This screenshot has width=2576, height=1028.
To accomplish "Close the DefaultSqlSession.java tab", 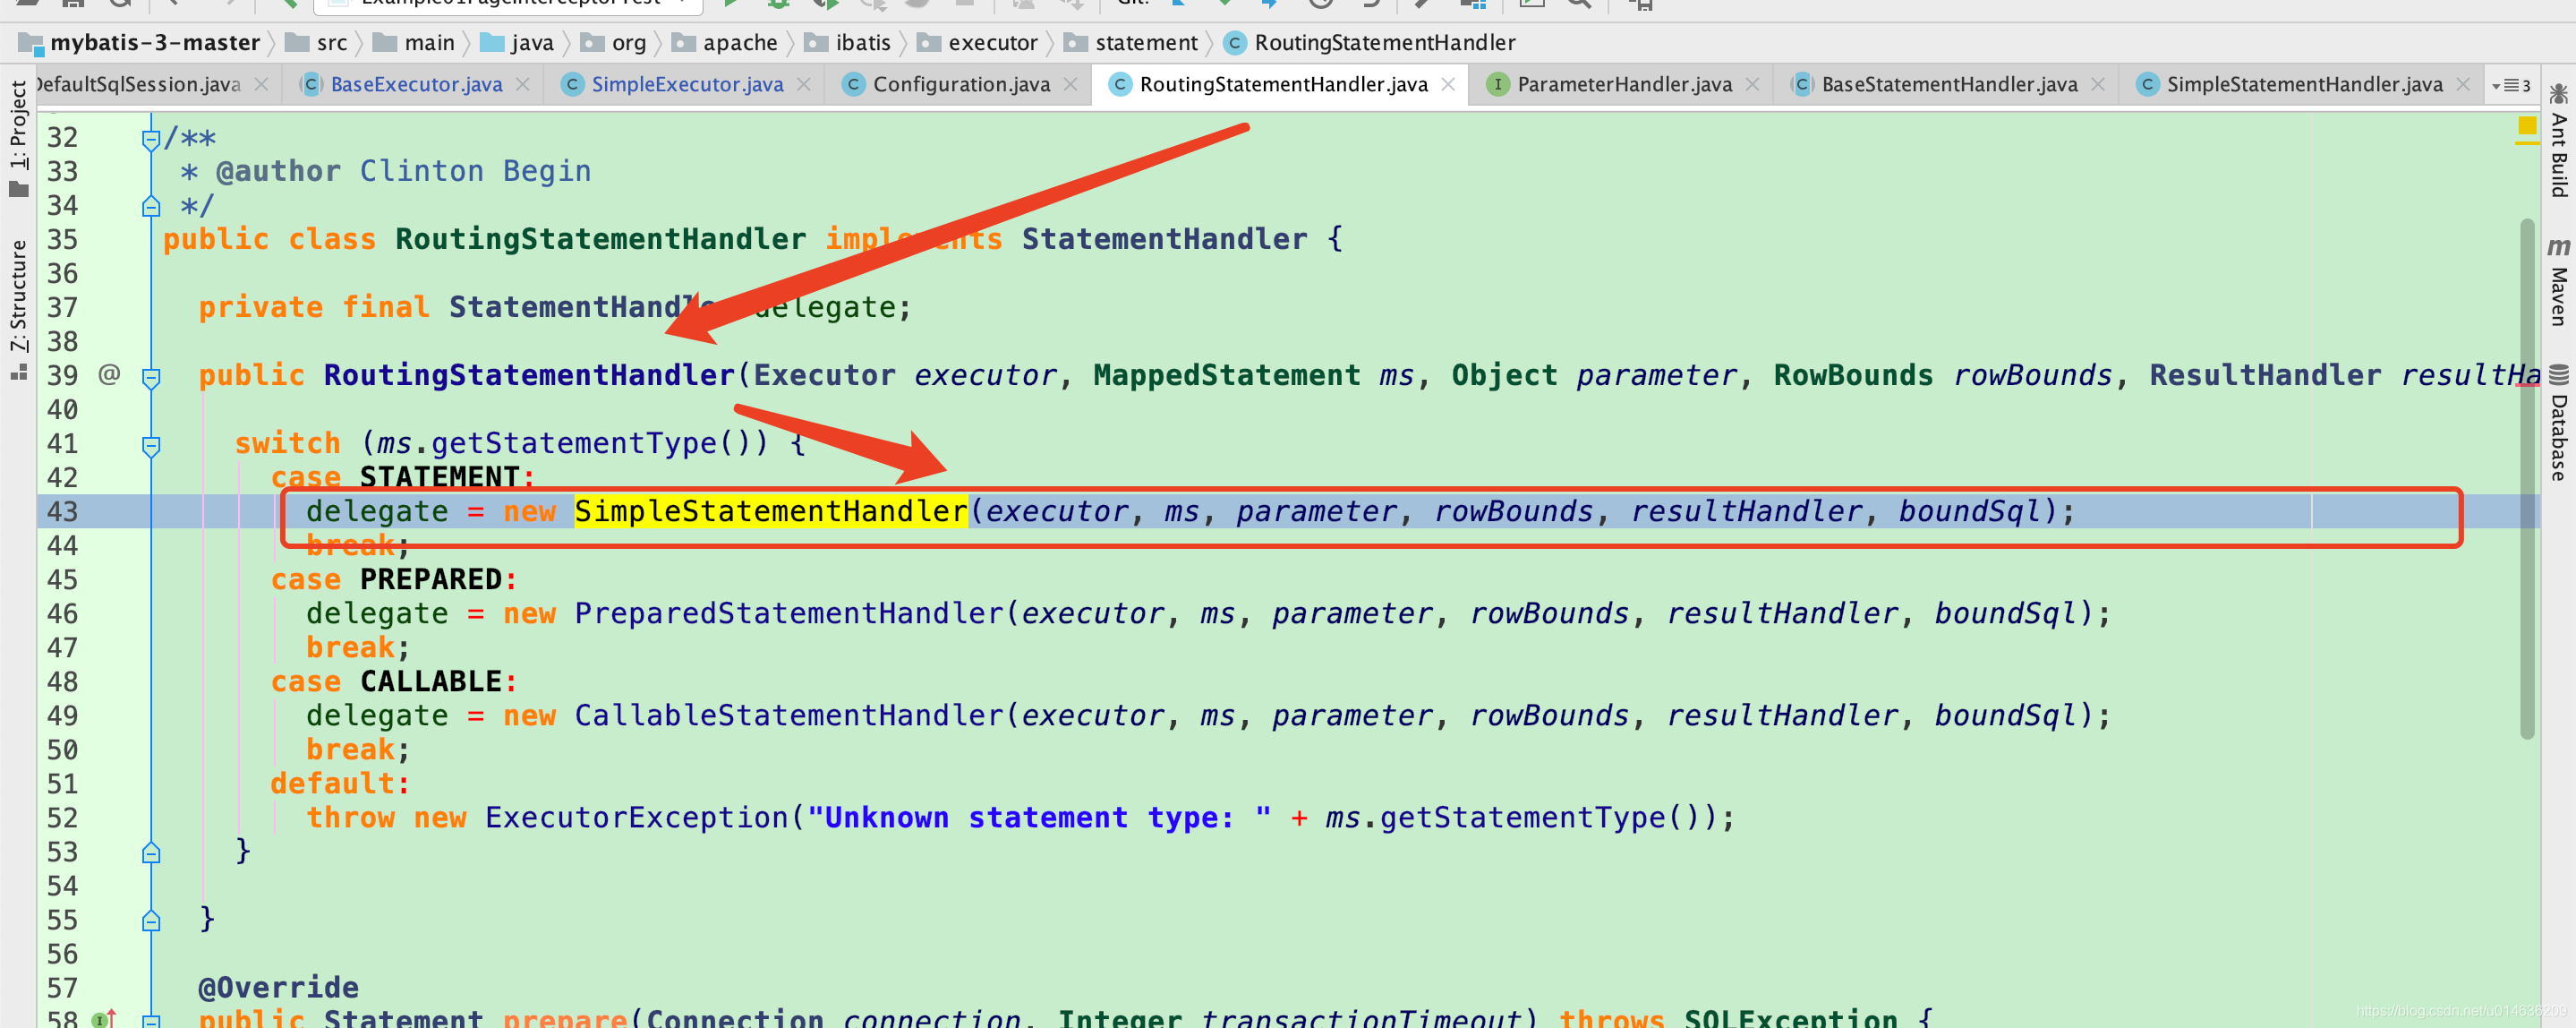I will click(262, 85).
